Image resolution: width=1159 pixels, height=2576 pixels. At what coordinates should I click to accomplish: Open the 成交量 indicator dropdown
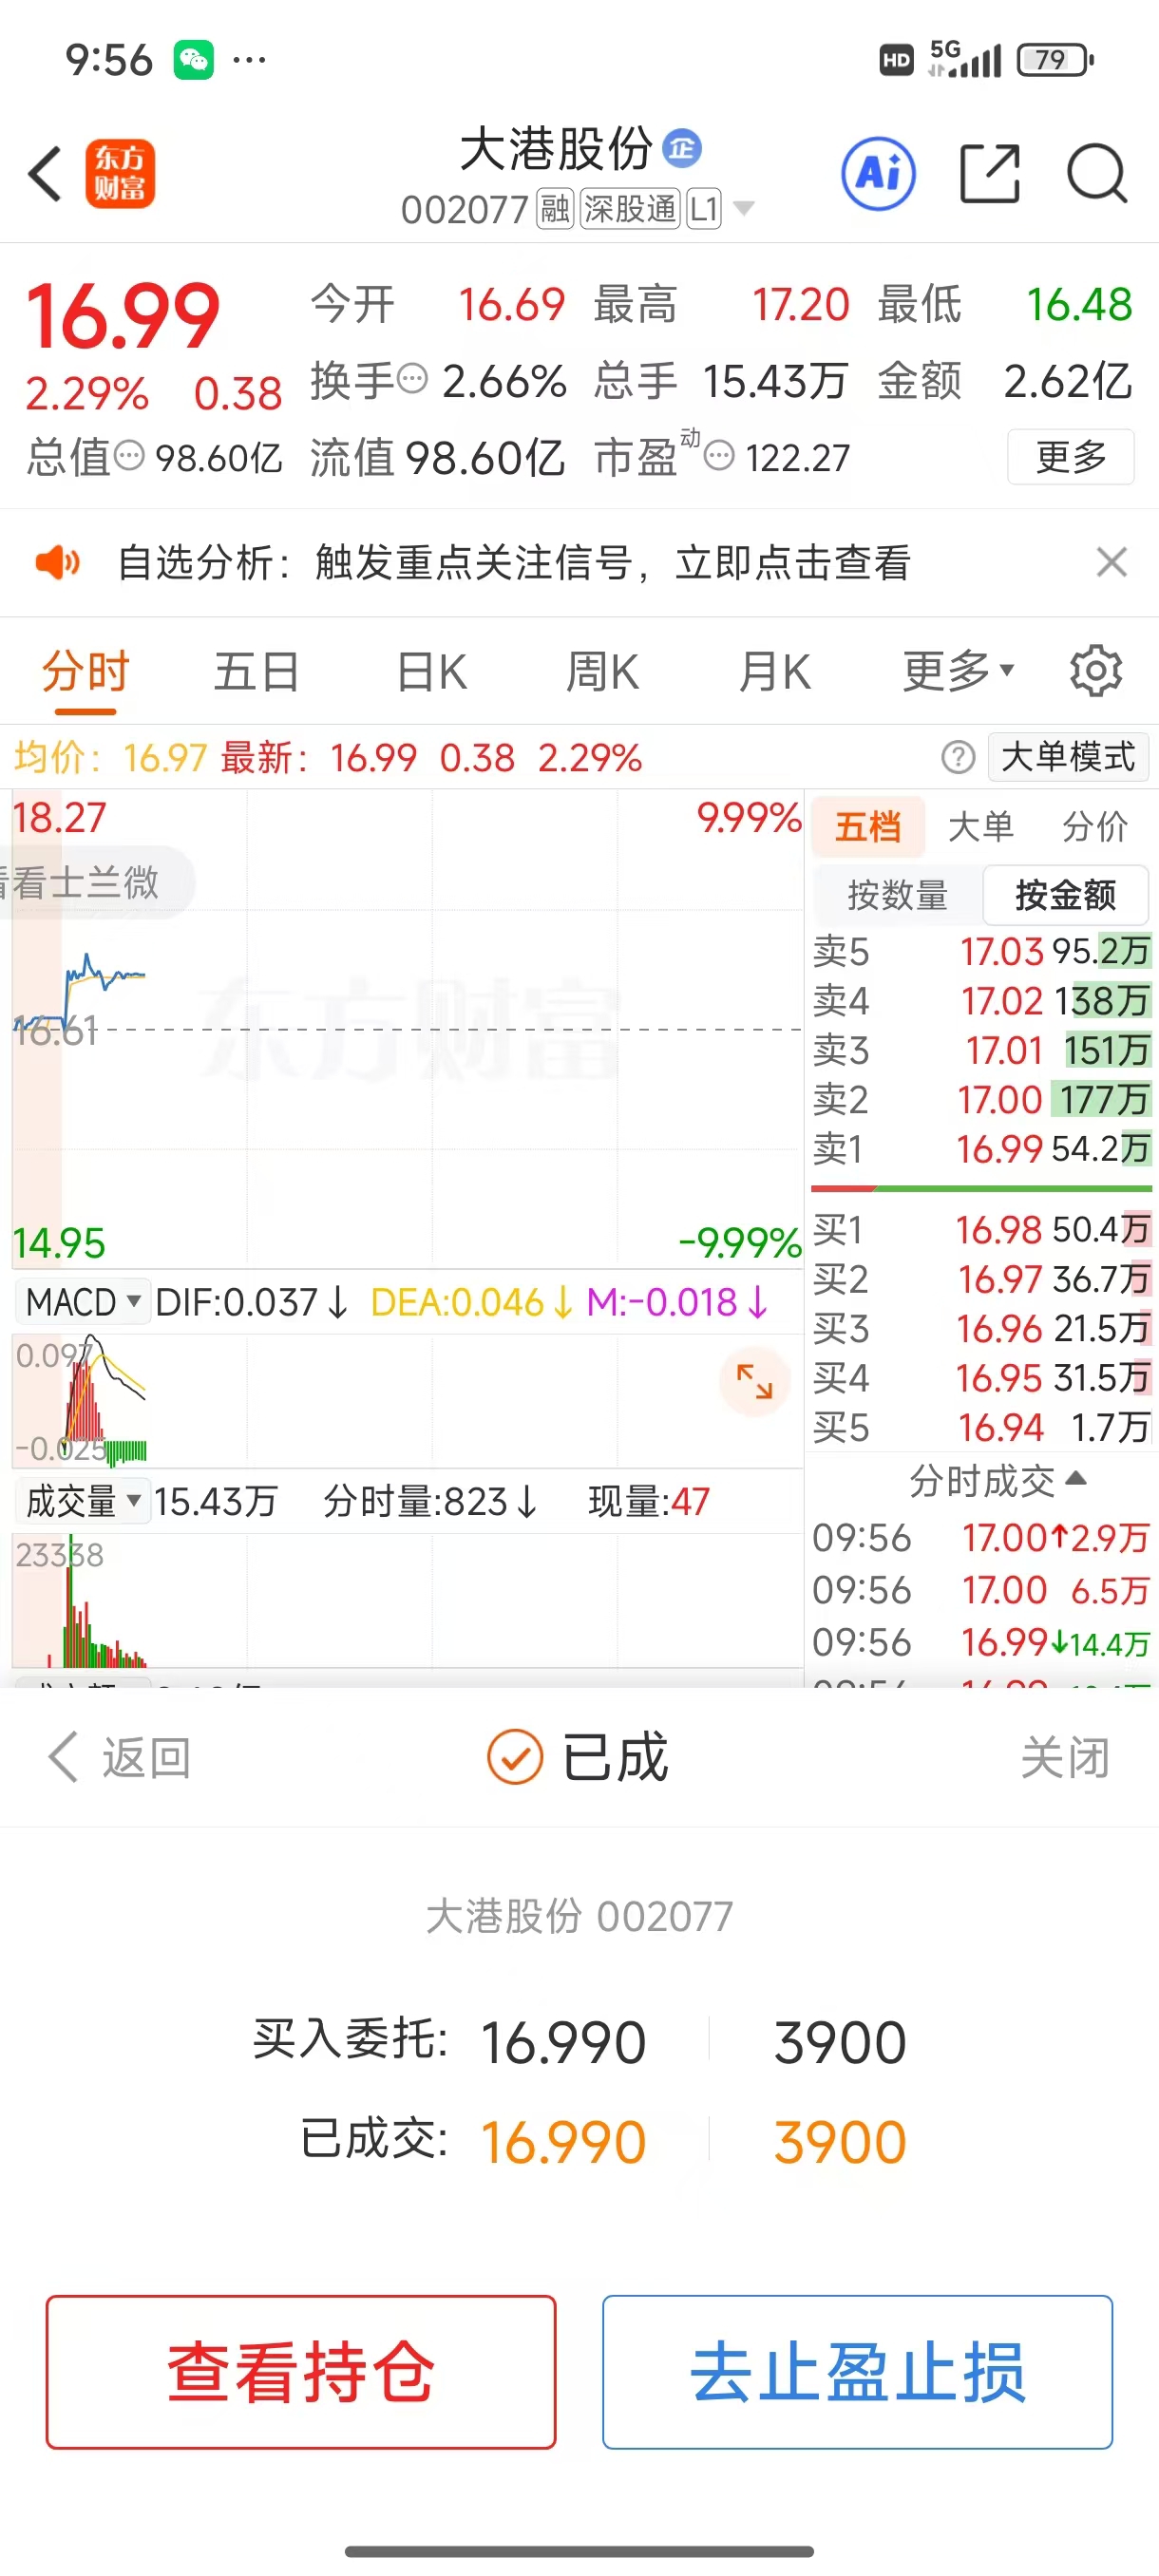82,1500
